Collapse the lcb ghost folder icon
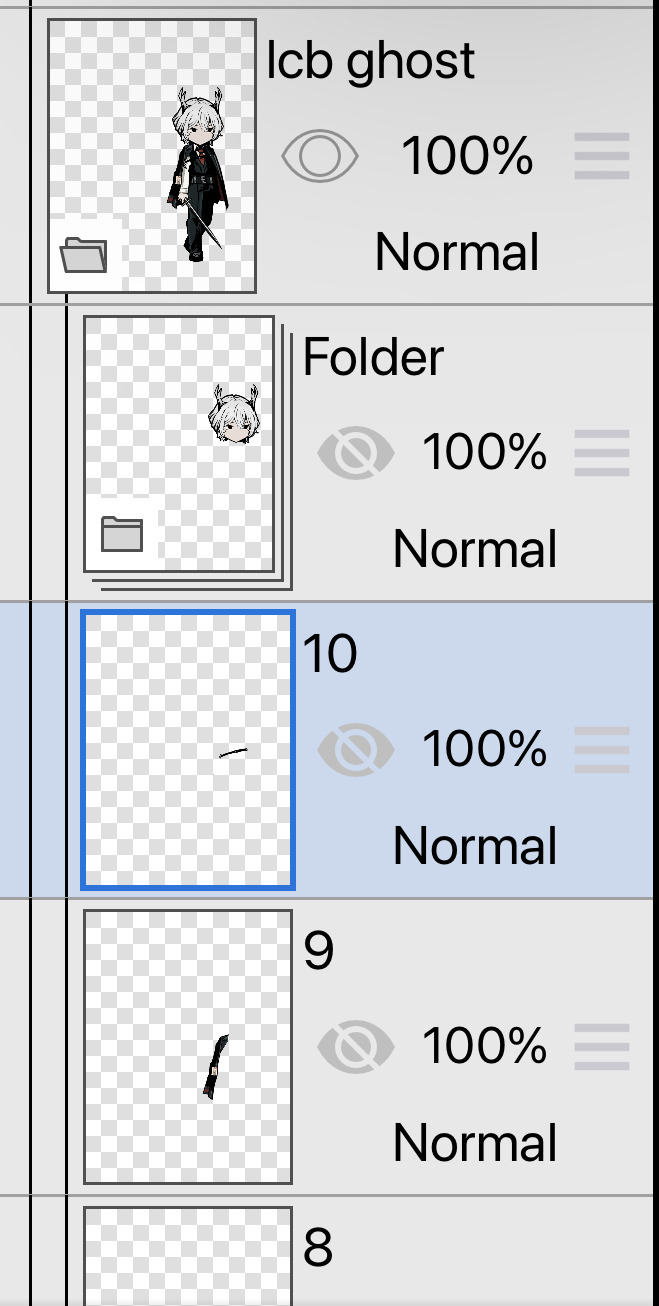This screenshot has height=1306, width=659. (x=83, y=255)
